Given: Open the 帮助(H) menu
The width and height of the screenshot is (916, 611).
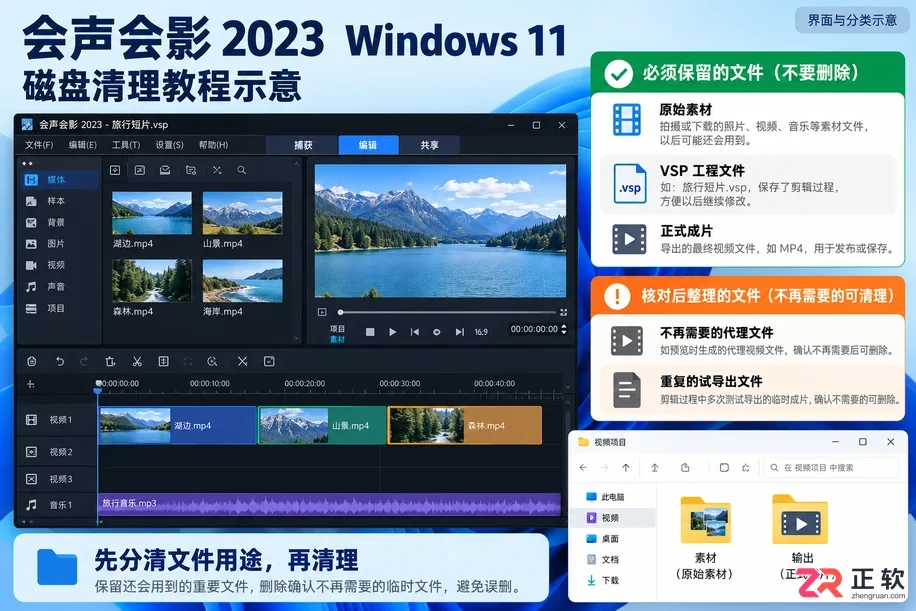Looking at the screenshot, I should [213, 145].
